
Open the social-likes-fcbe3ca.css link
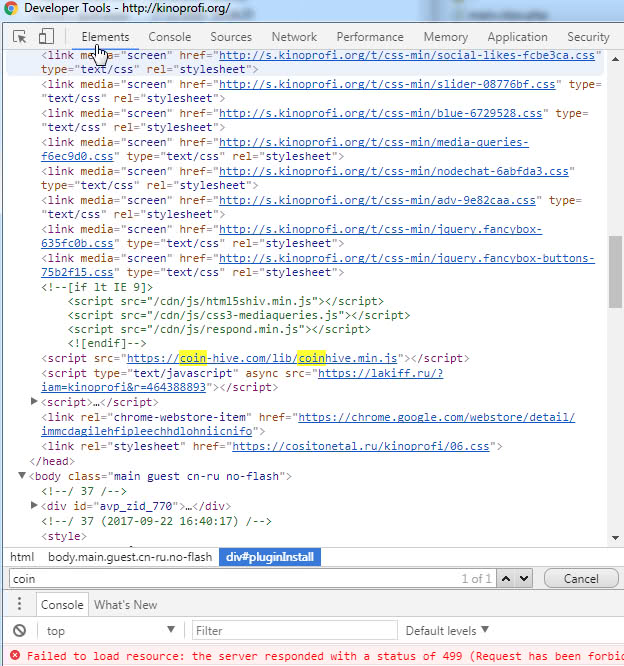coord(407,55)
